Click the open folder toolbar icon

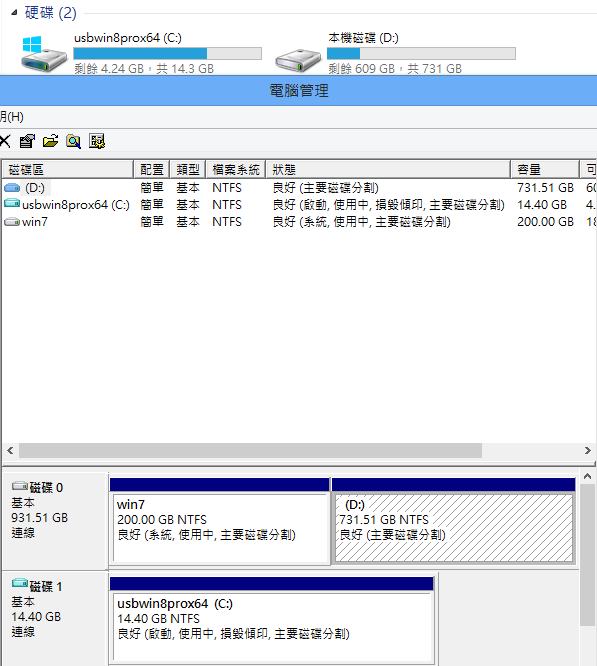pos(51,141)
